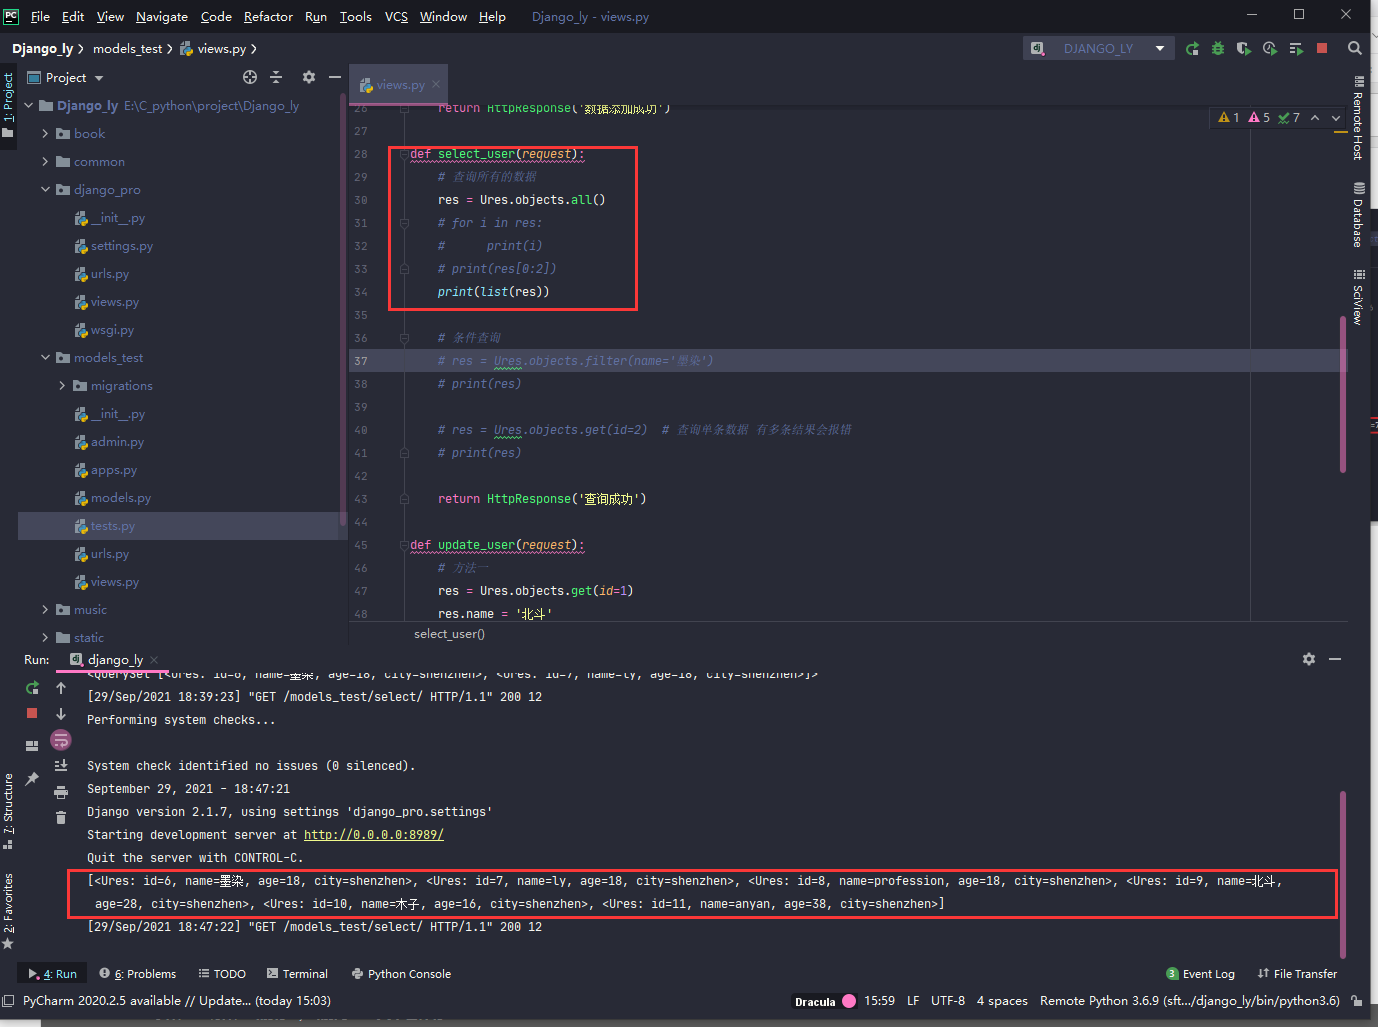Toggle the SciView tool window
The width and height of the screenshot is (1378, 1027).
(1358, 297)
